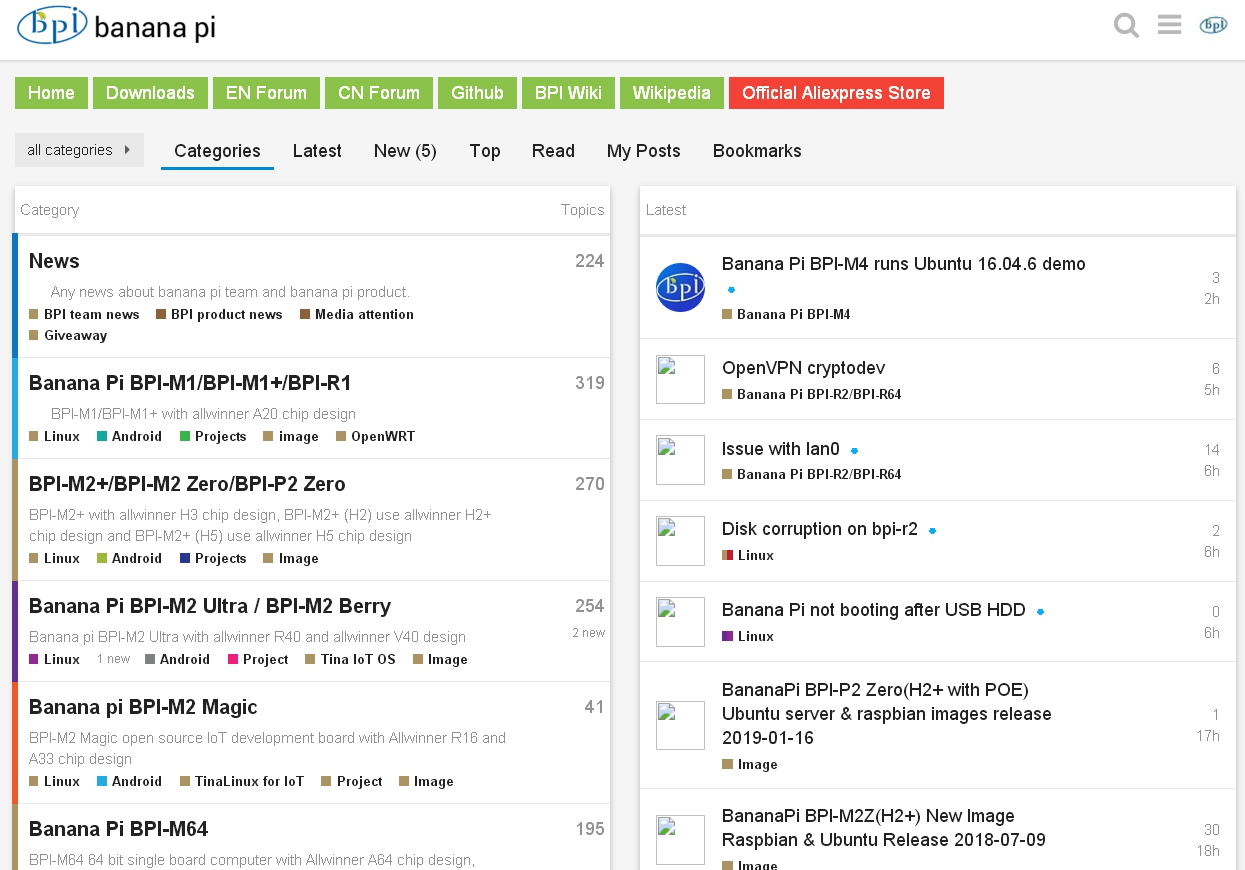Open the Giveaway subcategory

click(x=68, y=335)
